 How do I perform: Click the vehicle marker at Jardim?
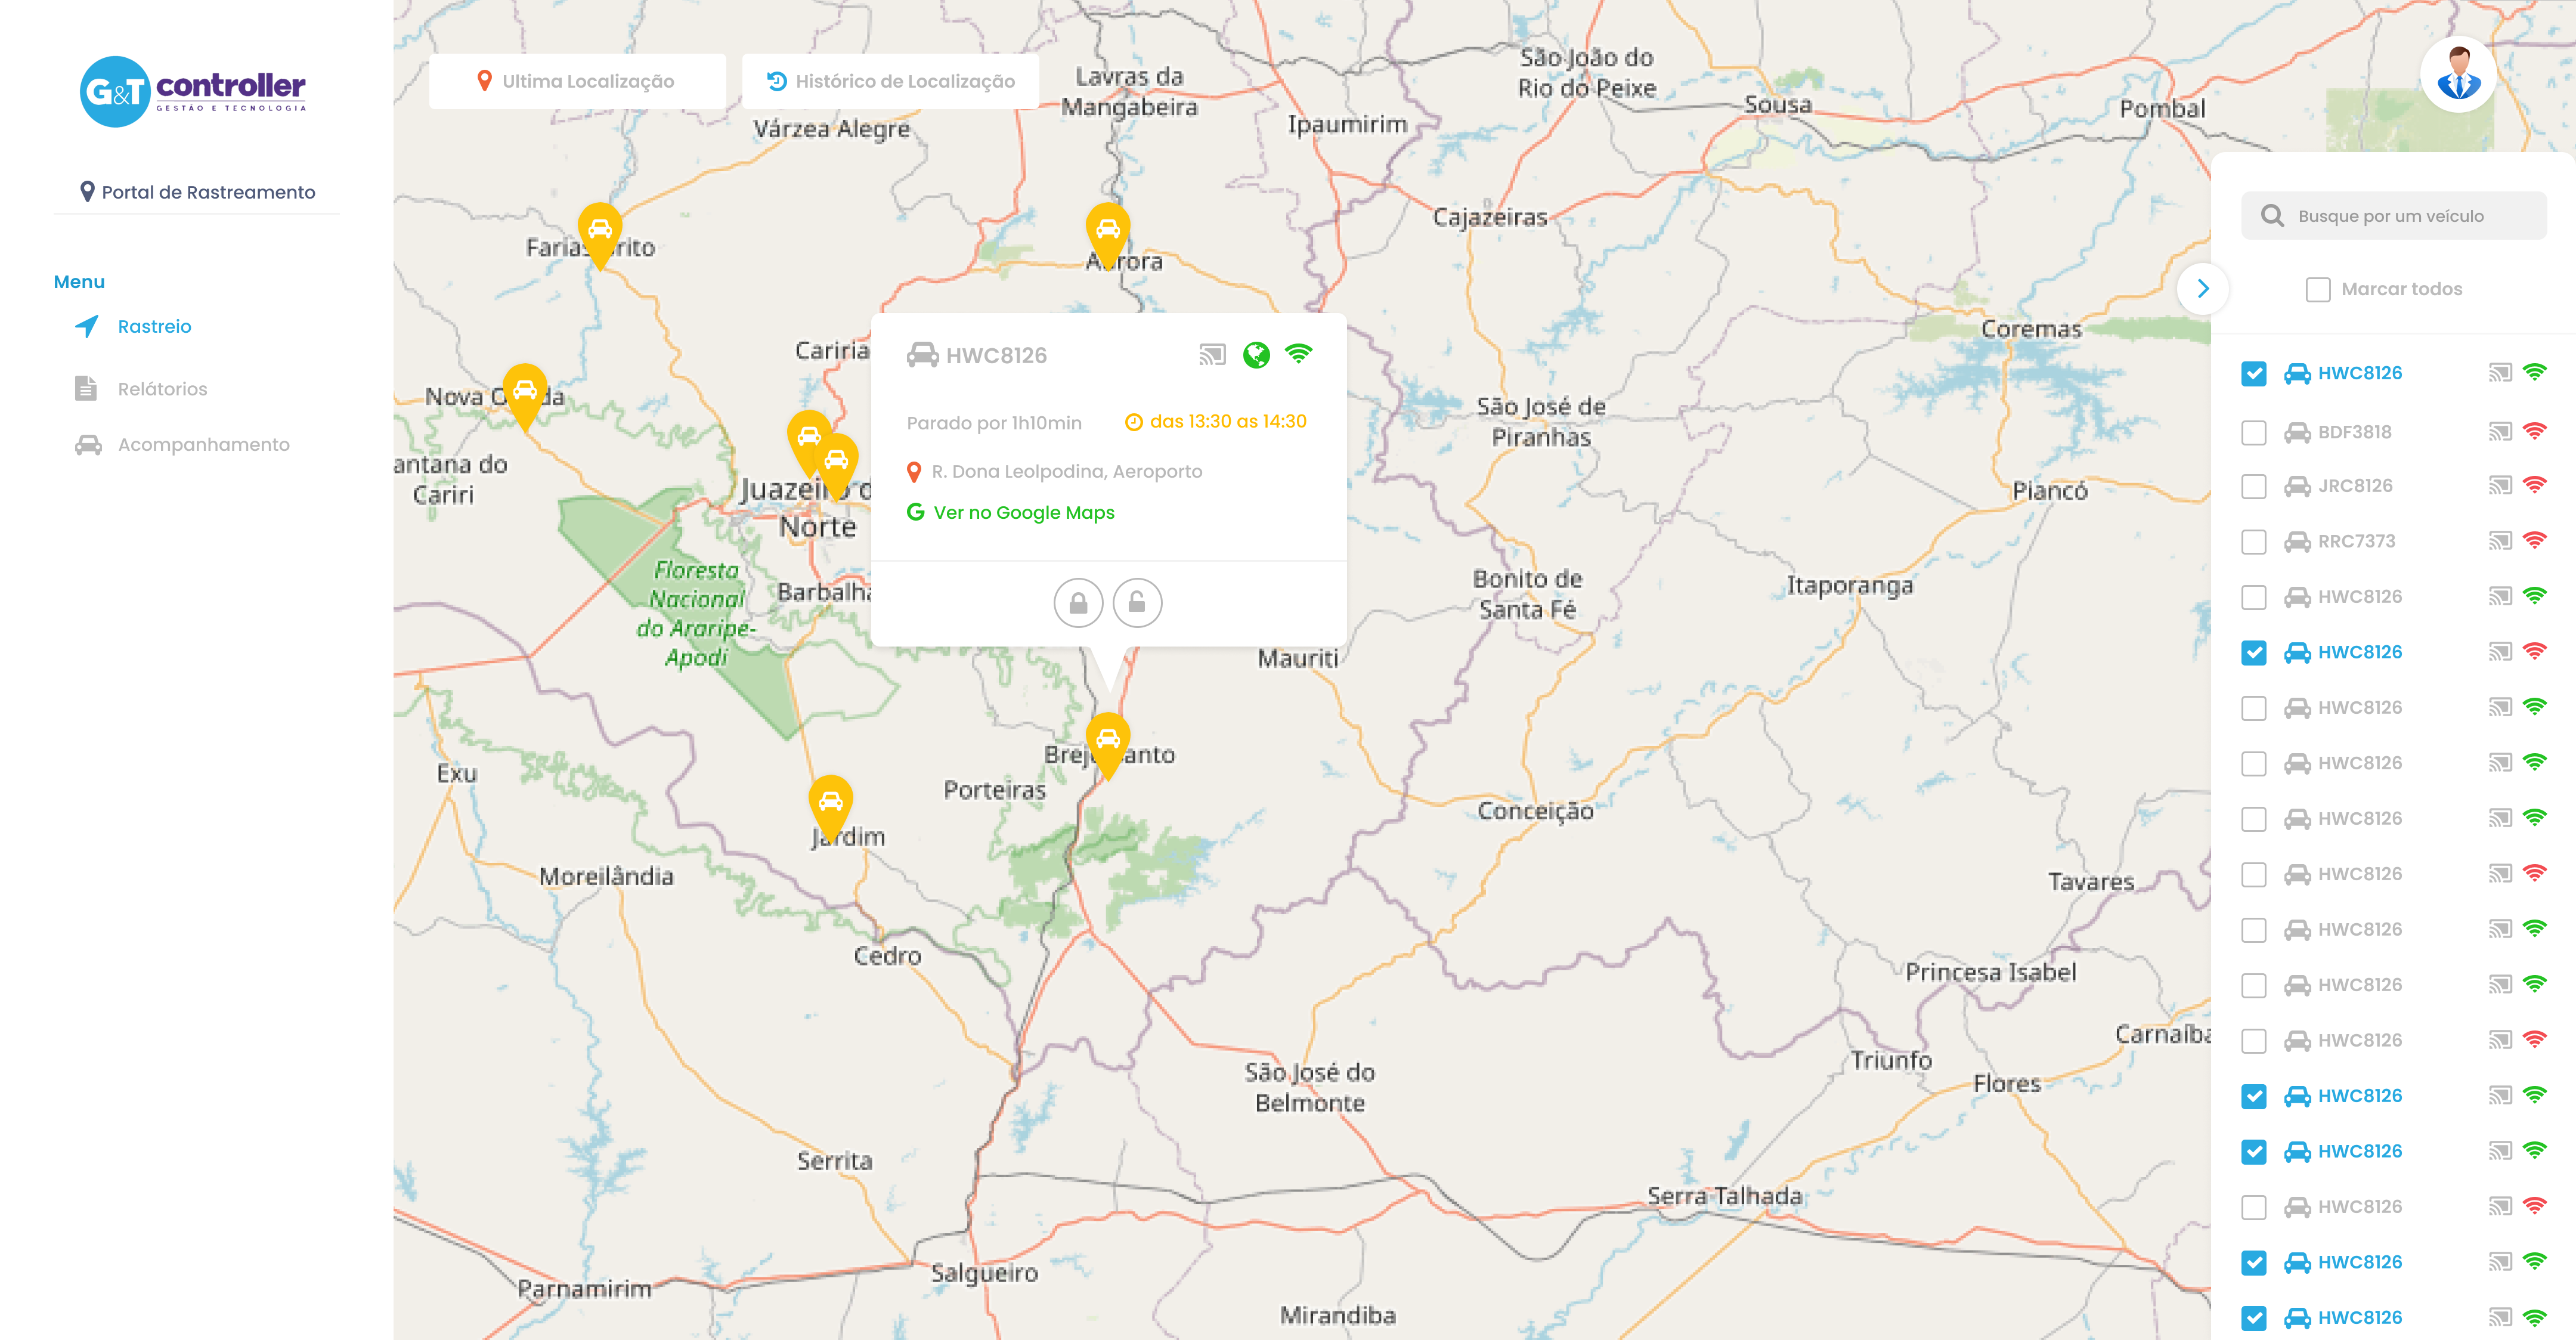pyautogui.click(x=830, y=801)
